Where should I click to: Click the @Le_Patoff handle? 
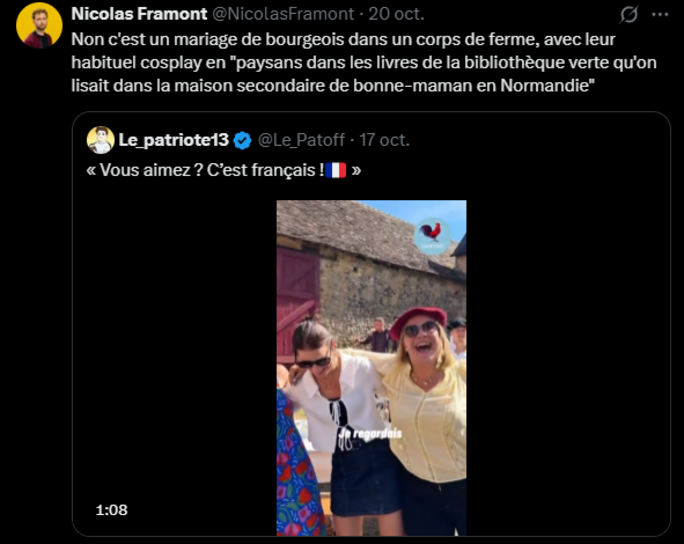pyautogui.click(x=299, y=141)
